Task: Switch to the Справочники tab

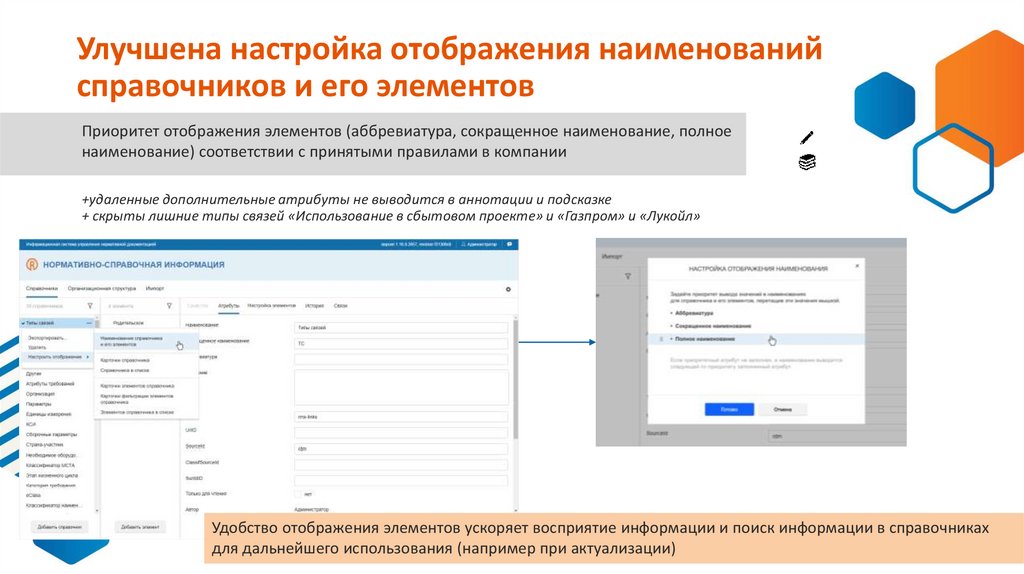Action: coord(42,288)
